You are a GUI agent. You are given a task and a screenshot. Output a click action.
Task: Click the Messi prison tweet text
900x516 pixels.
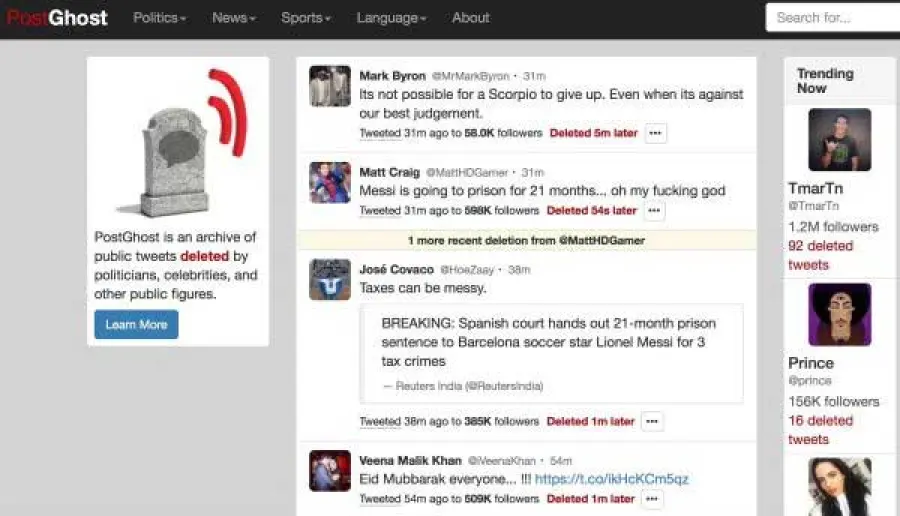(542, 191)
